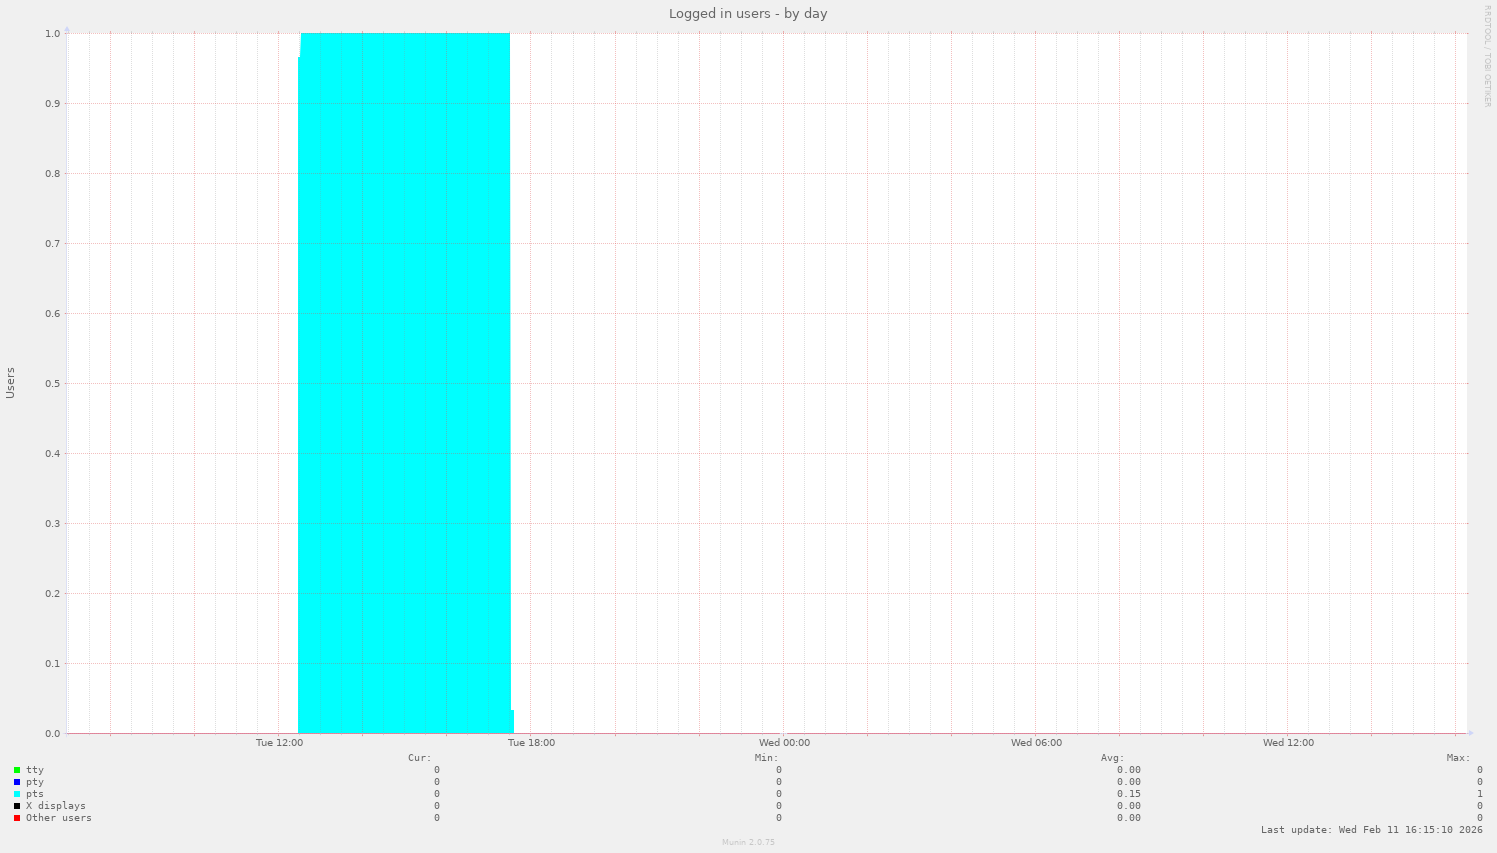Image resolution: width=1497 pixels, height=853 pixels.
Task: Click the 'Max:' column header
Action: [1458, 758]
